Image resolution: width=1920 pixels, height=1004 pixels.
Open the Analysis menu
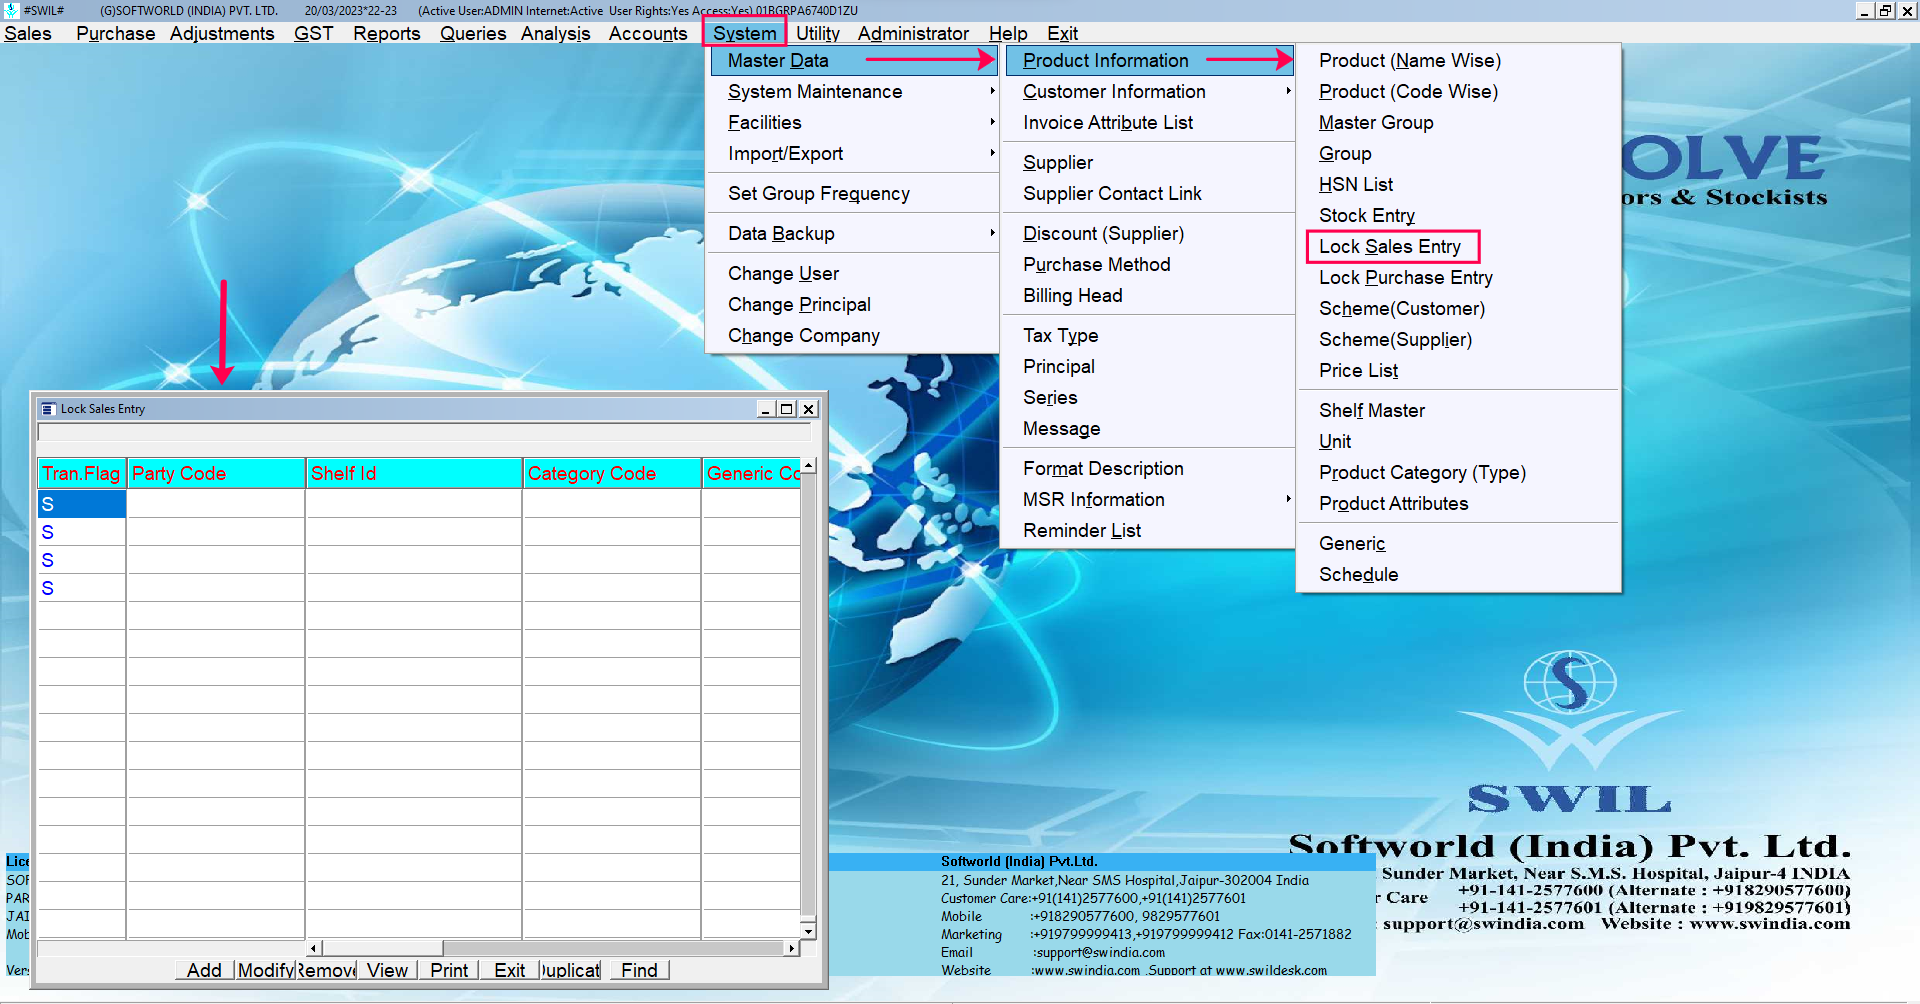tap(555, 33)
